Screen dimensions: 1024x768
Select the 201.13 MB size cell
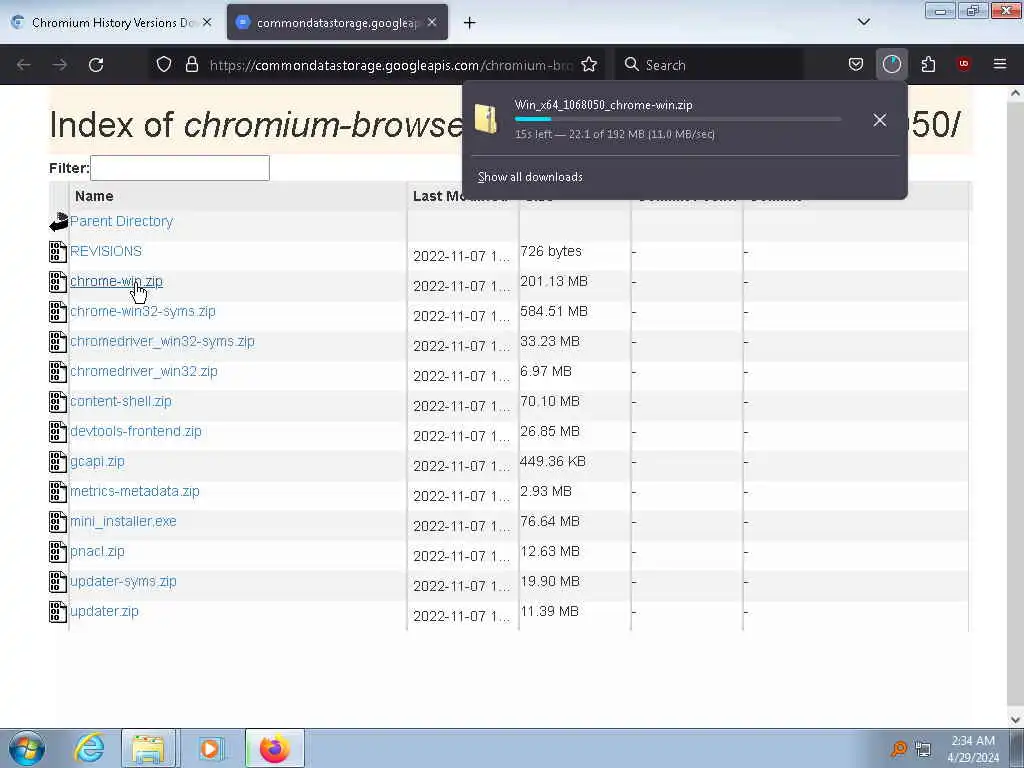tap(554, 281)
